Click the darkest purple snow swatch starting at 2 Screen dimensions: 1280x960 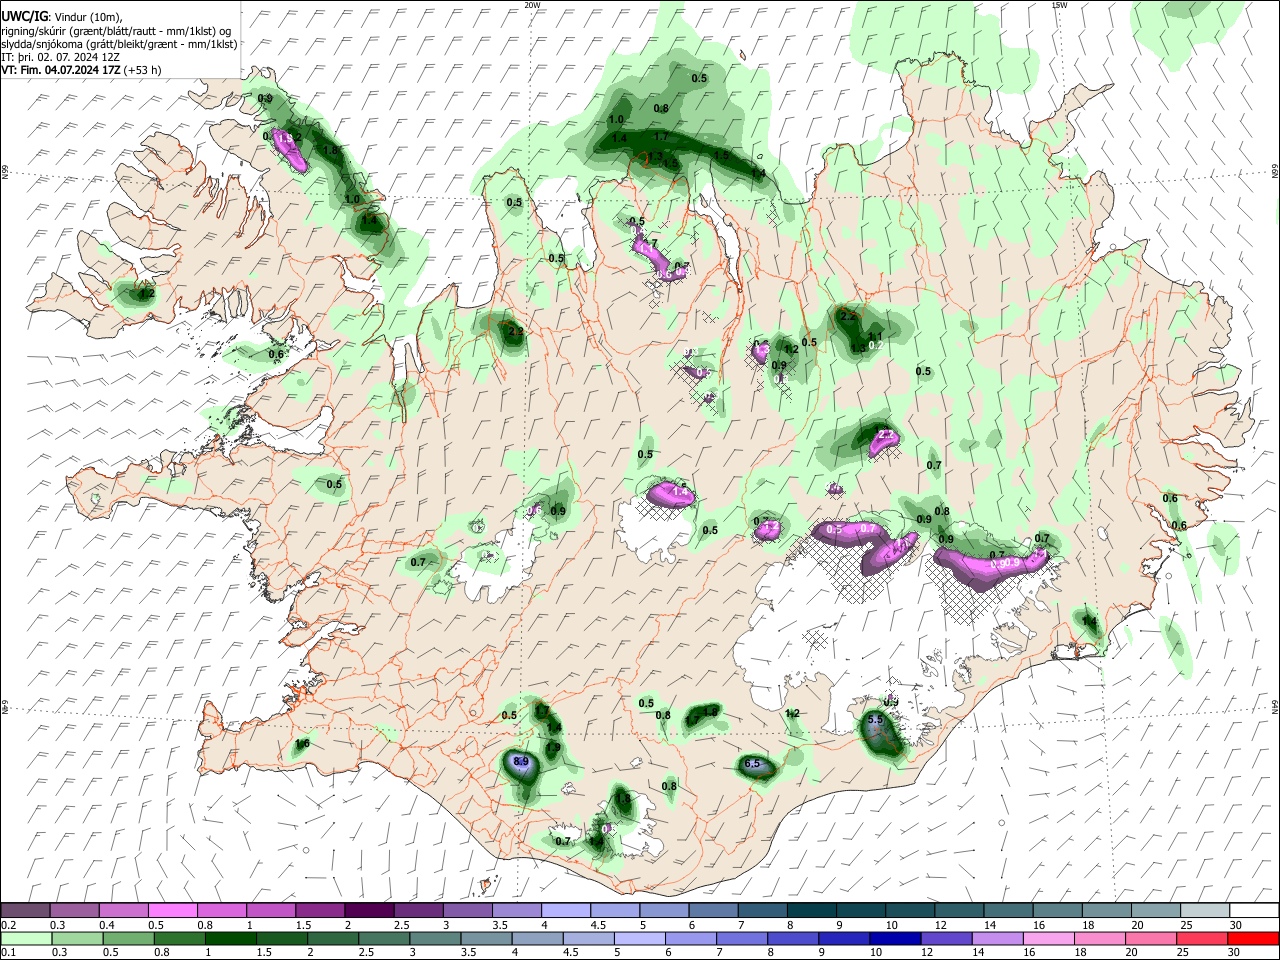[369, 910]
